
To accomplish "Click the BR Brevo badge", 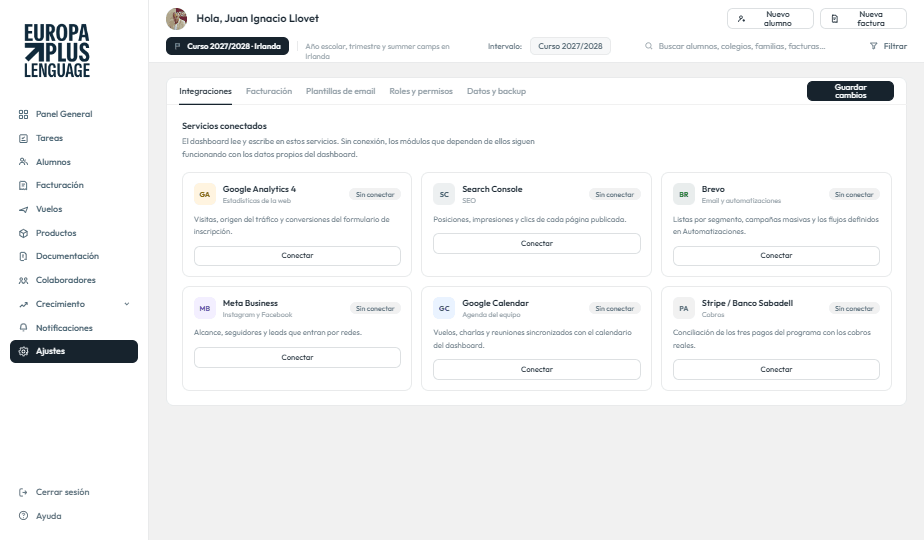I will [x=684, y=195].
